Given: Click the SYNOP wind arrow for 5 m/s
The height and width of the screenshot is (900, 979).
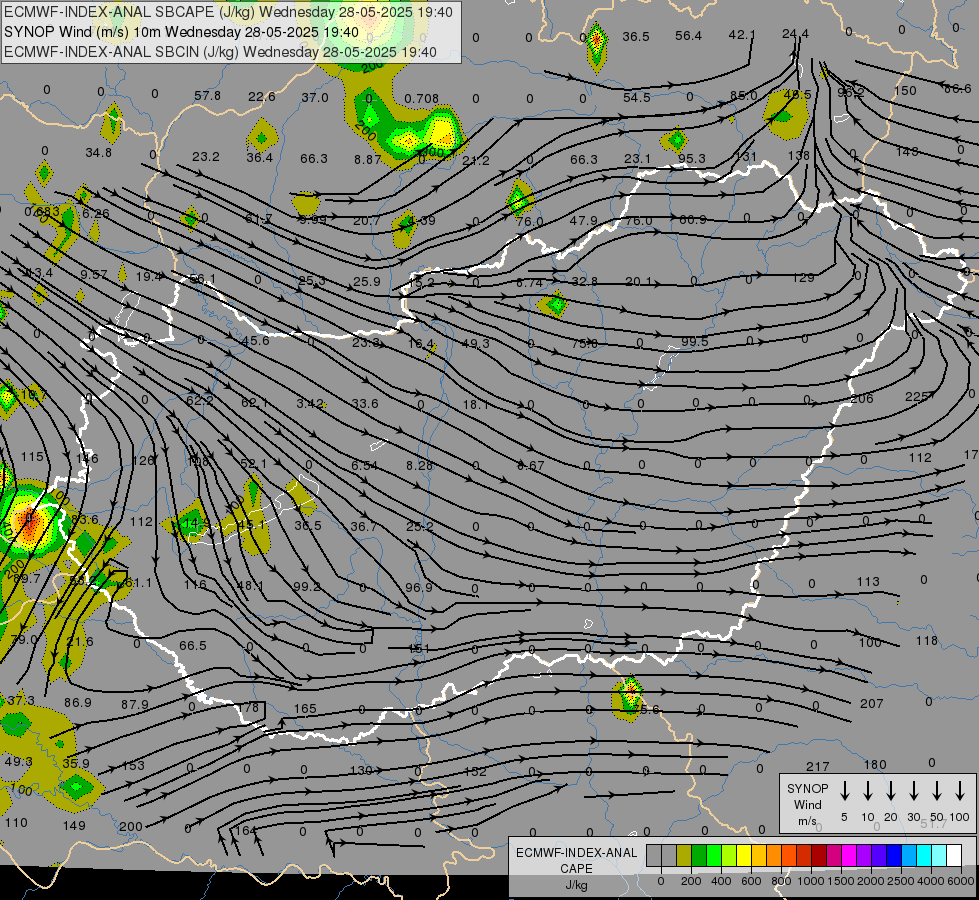Looking at the screenshot, I should 844,790.
